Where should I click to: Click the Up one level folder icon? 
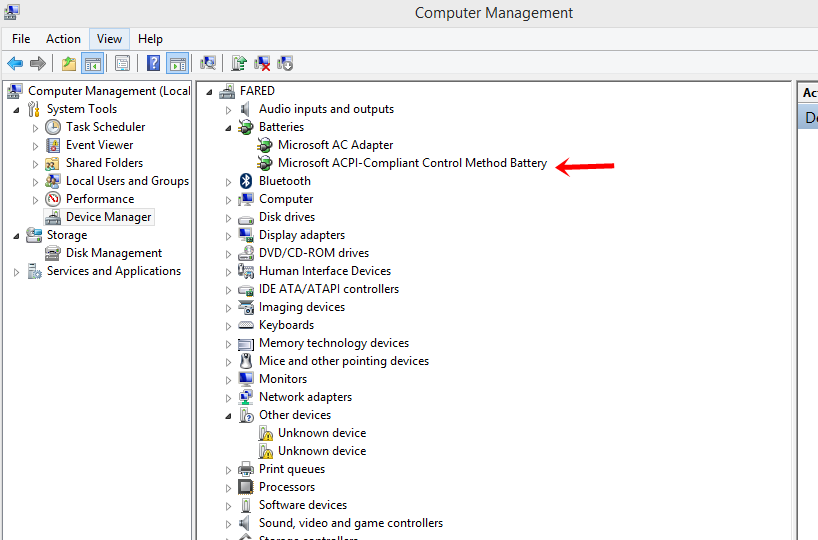click(69, 64)
